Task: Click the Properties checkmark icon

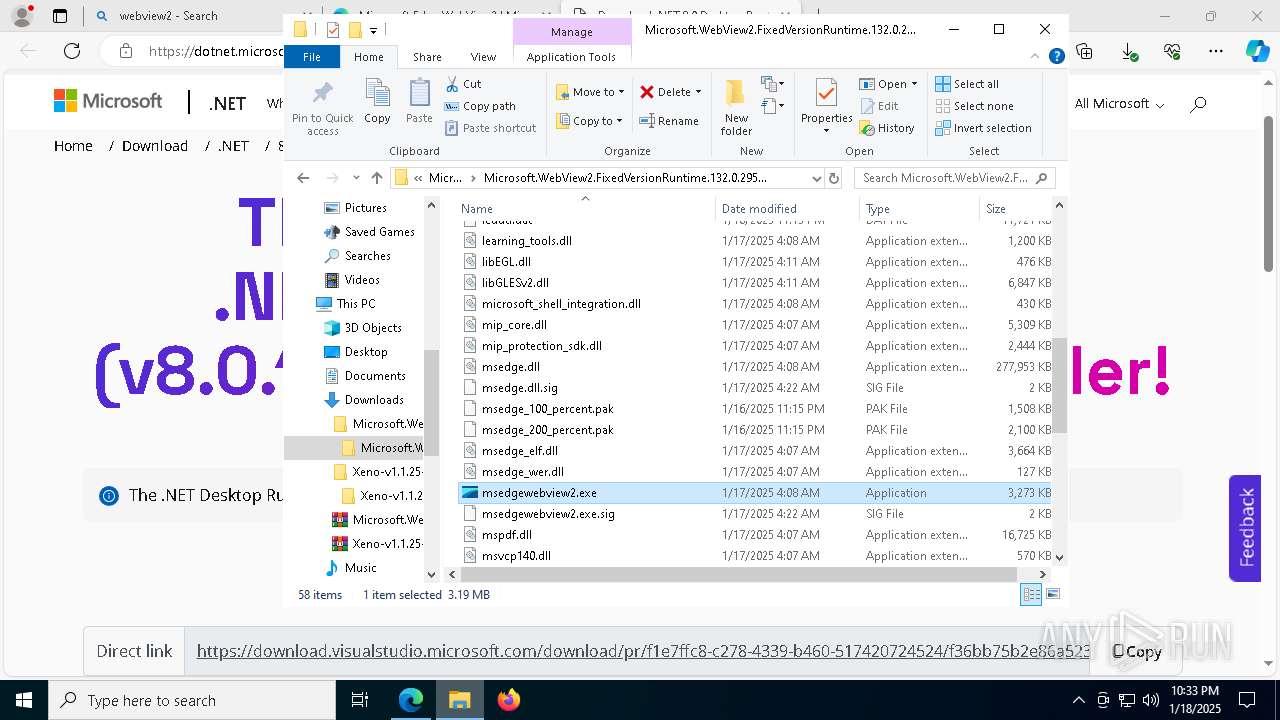Action: (x=826, y=93)
